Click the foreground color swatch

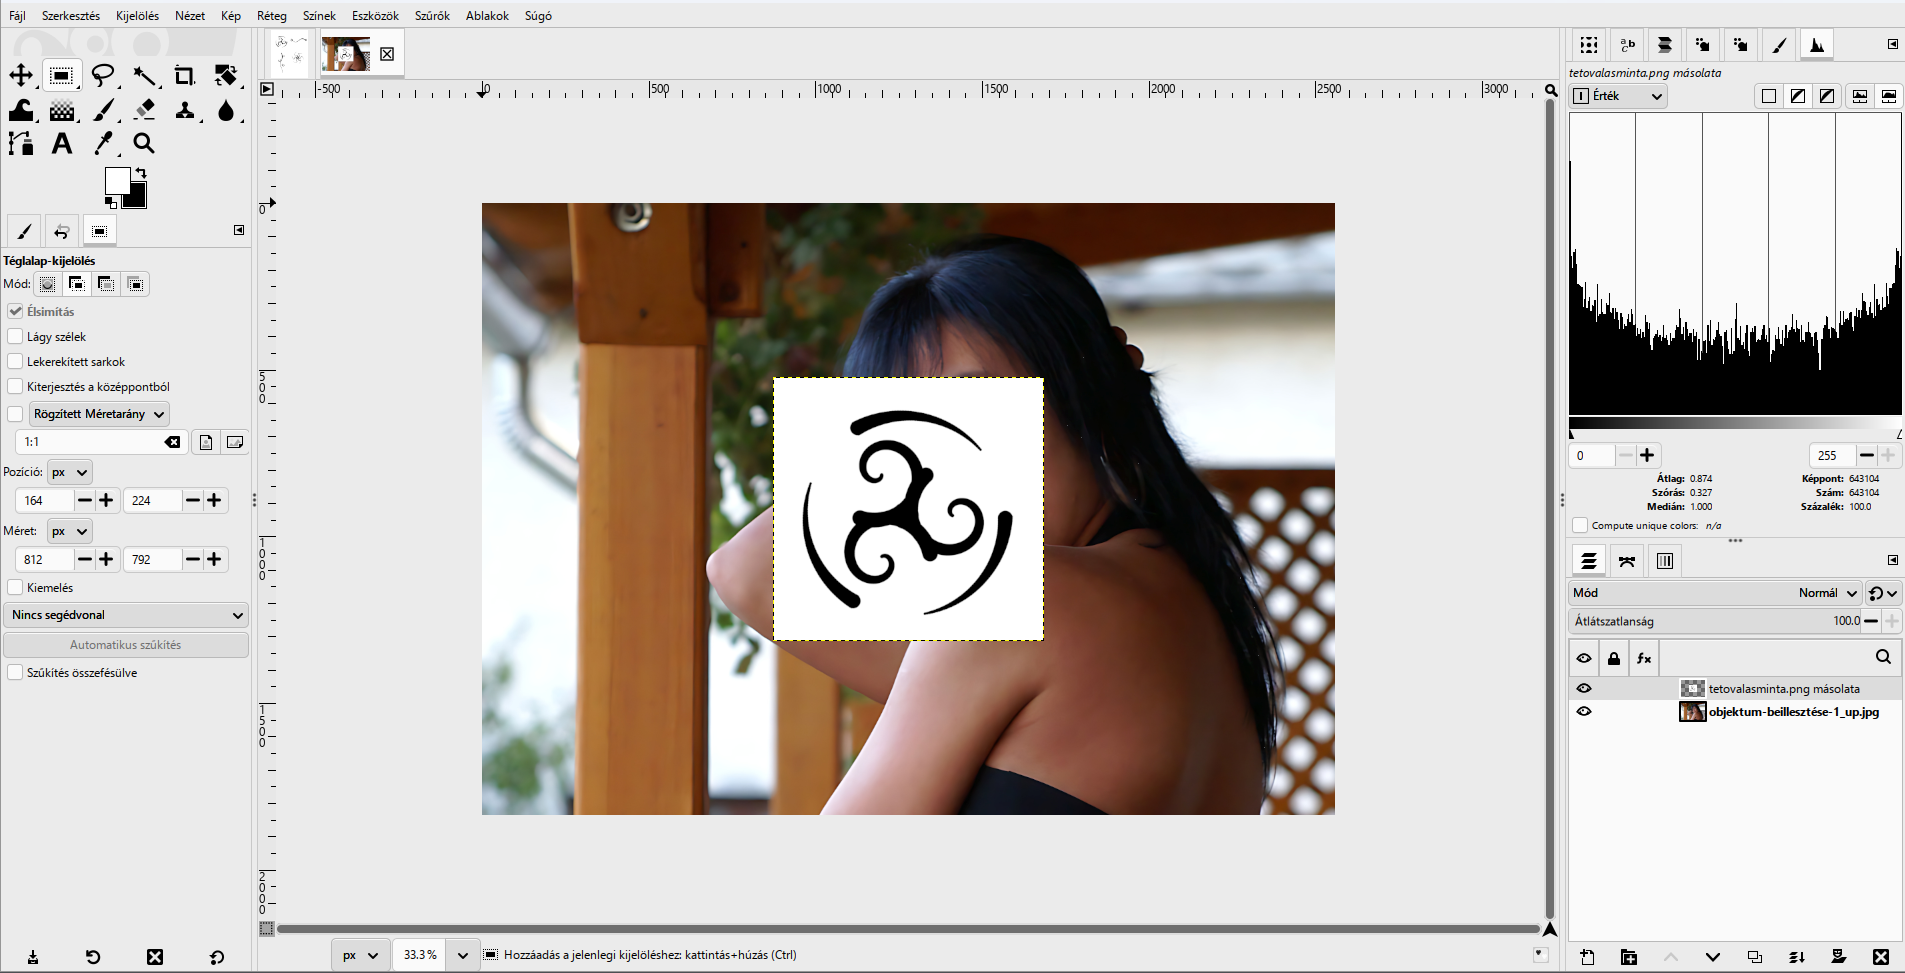pos(116,179)
